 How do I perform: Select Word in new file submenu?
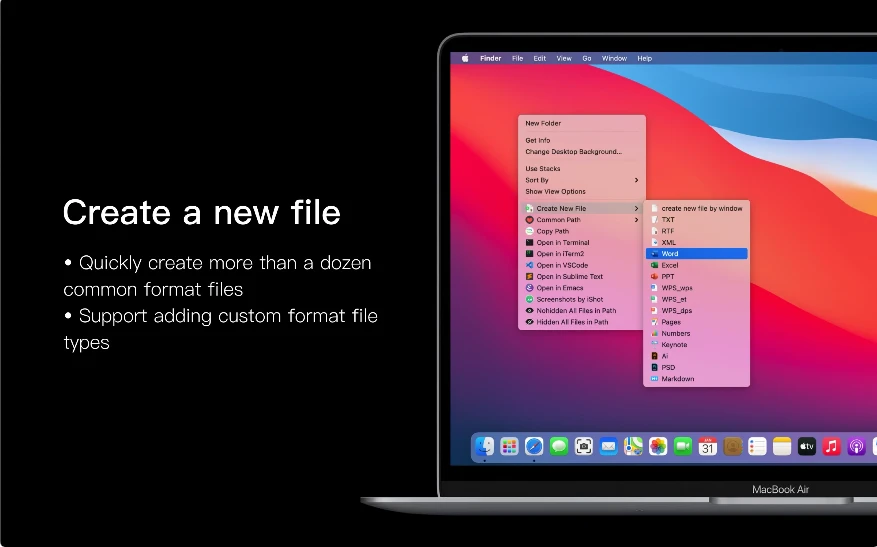(x=696, y=253)
